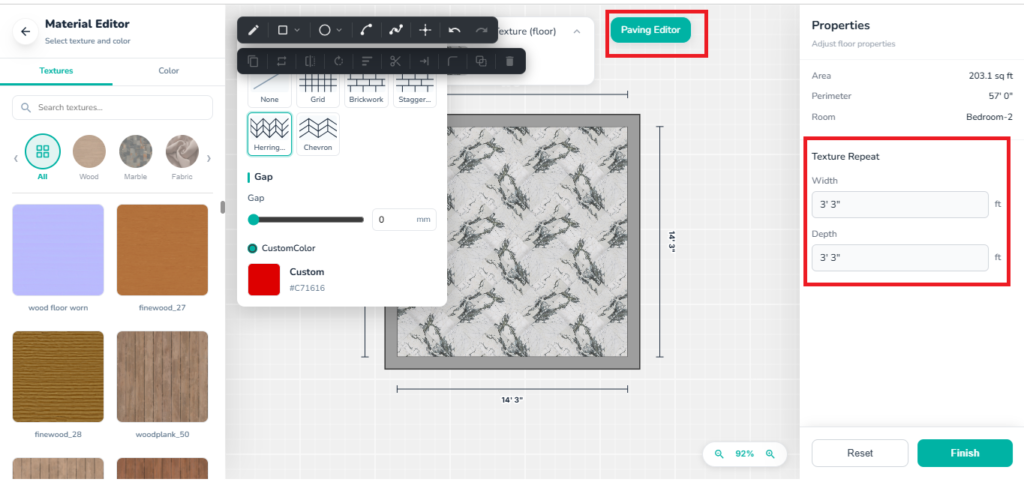Select the pencil draw tool
The width and height of the screenshot is (1024, 482).
(253, 30)
